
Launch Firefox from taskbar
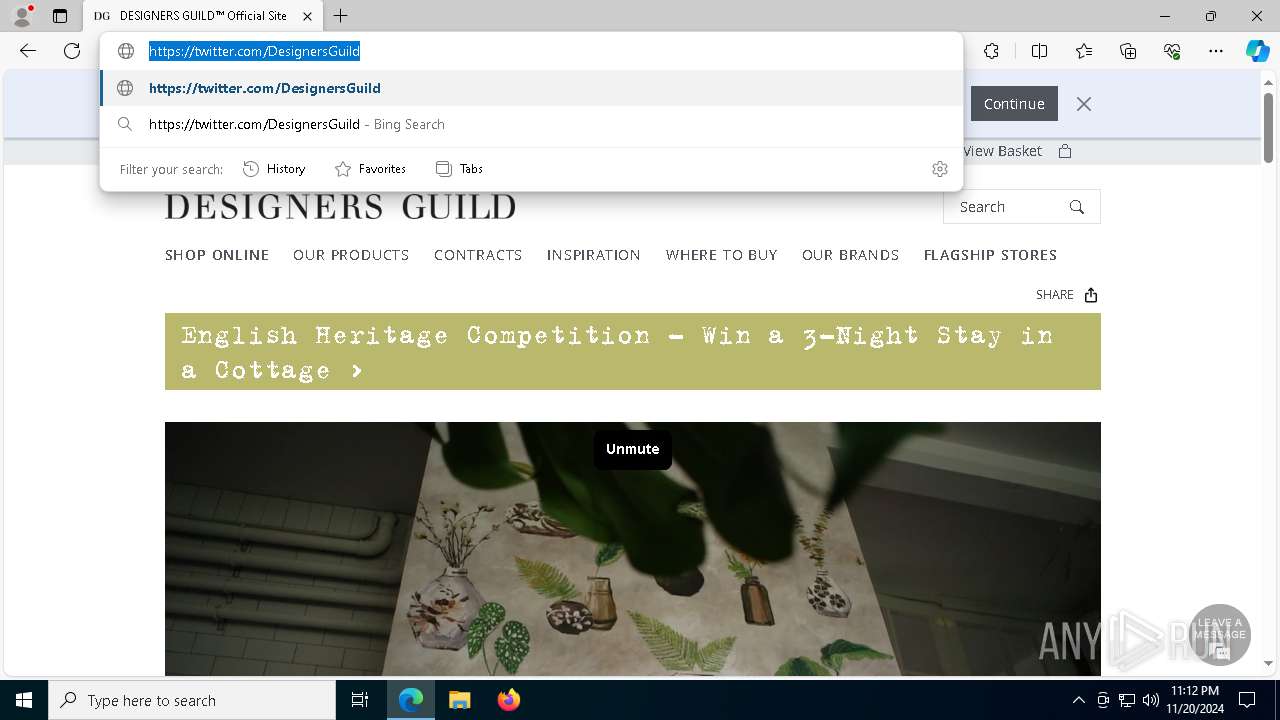click(x=508, y=700)
